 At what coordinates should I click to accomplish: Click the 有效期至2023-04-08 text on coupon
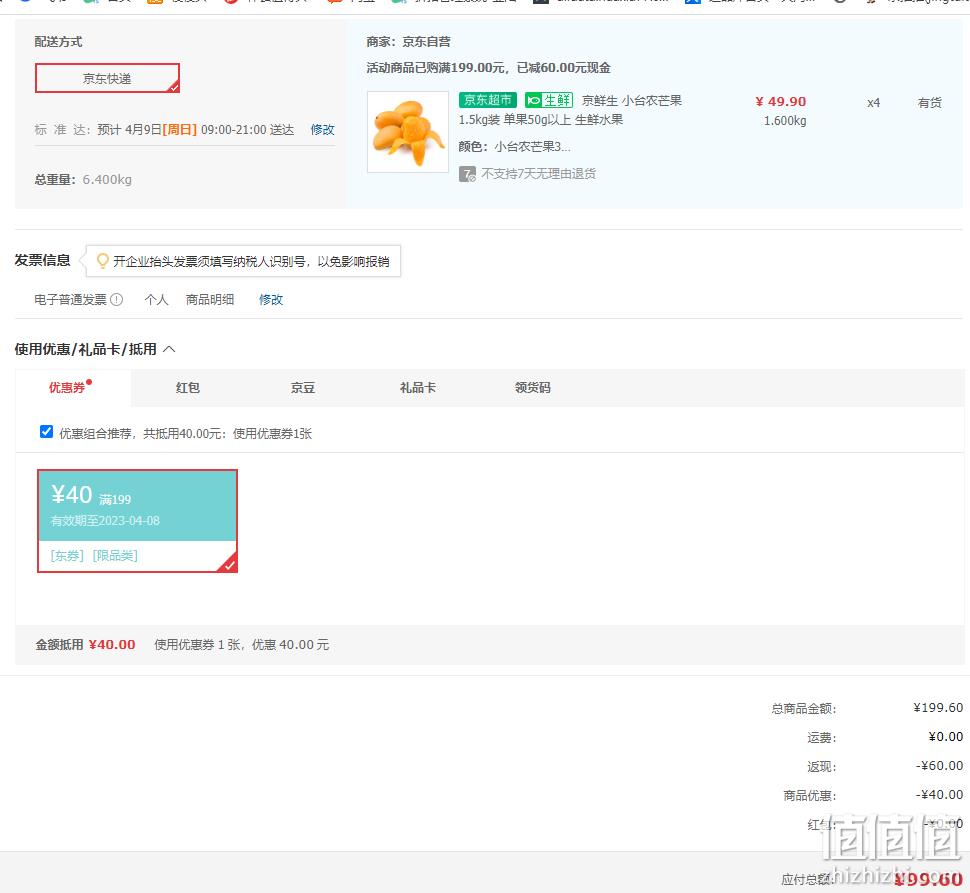click(105, 521)
